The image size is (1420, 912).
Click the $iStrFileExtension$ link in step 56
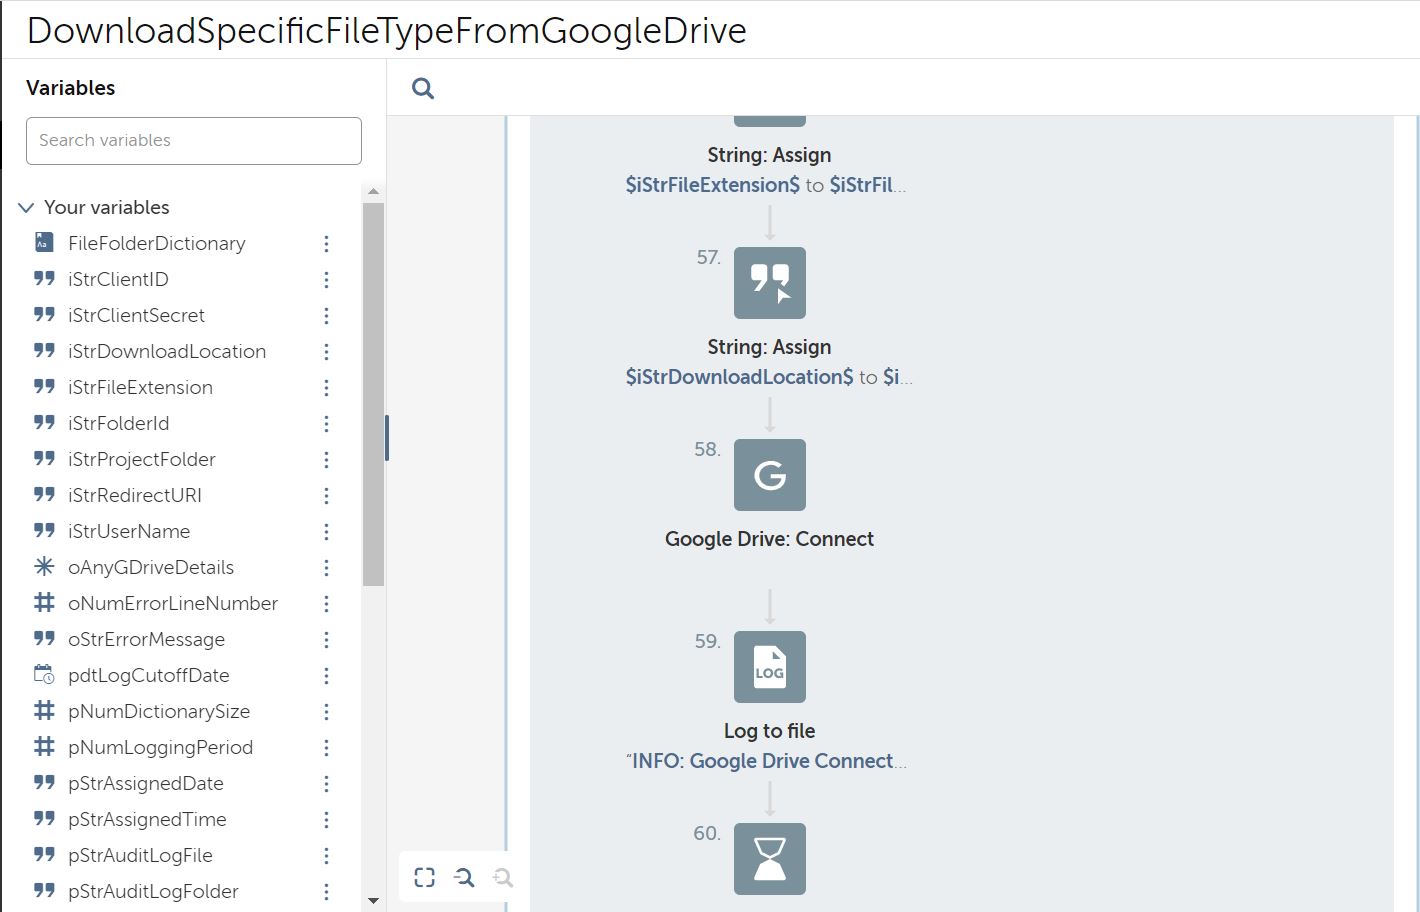coord(712,185)
